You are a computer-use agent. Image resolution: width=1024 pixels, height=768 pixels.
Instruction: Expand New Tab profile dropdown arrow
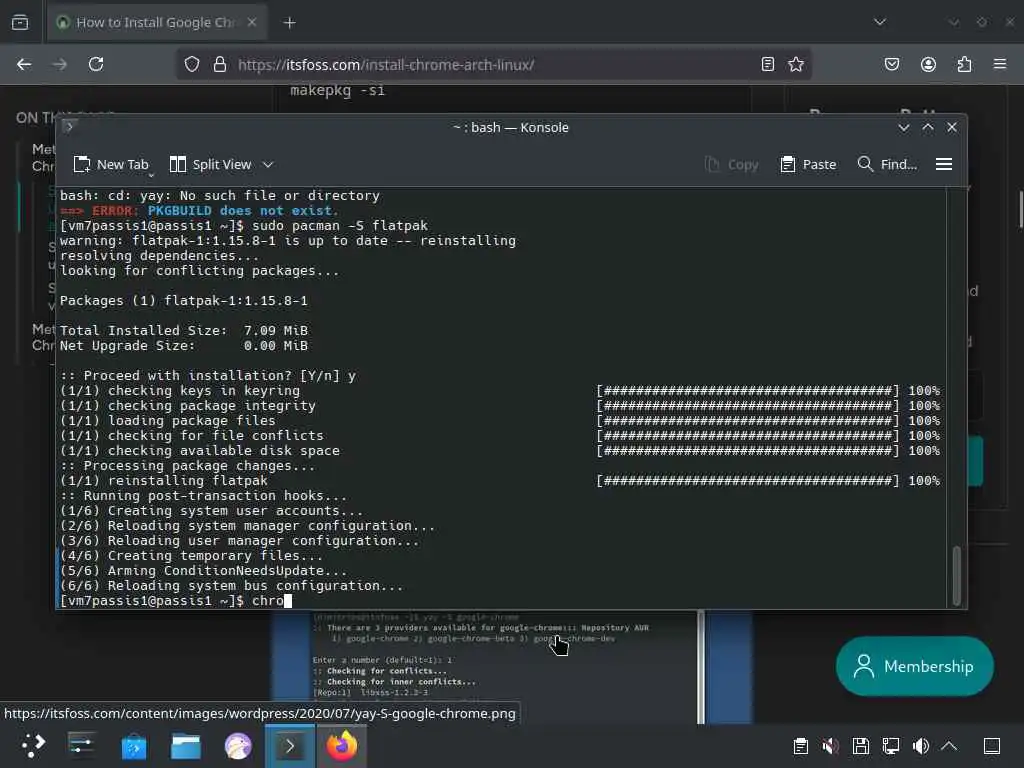click(x=152, y=175)
